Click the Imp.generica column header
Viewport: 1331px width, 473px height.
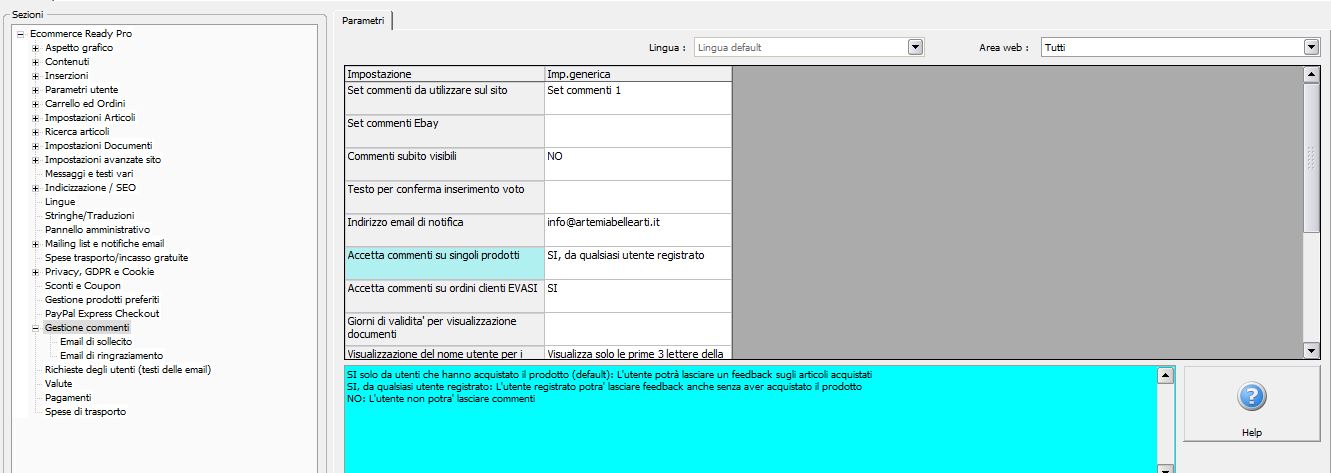point(638,74)
